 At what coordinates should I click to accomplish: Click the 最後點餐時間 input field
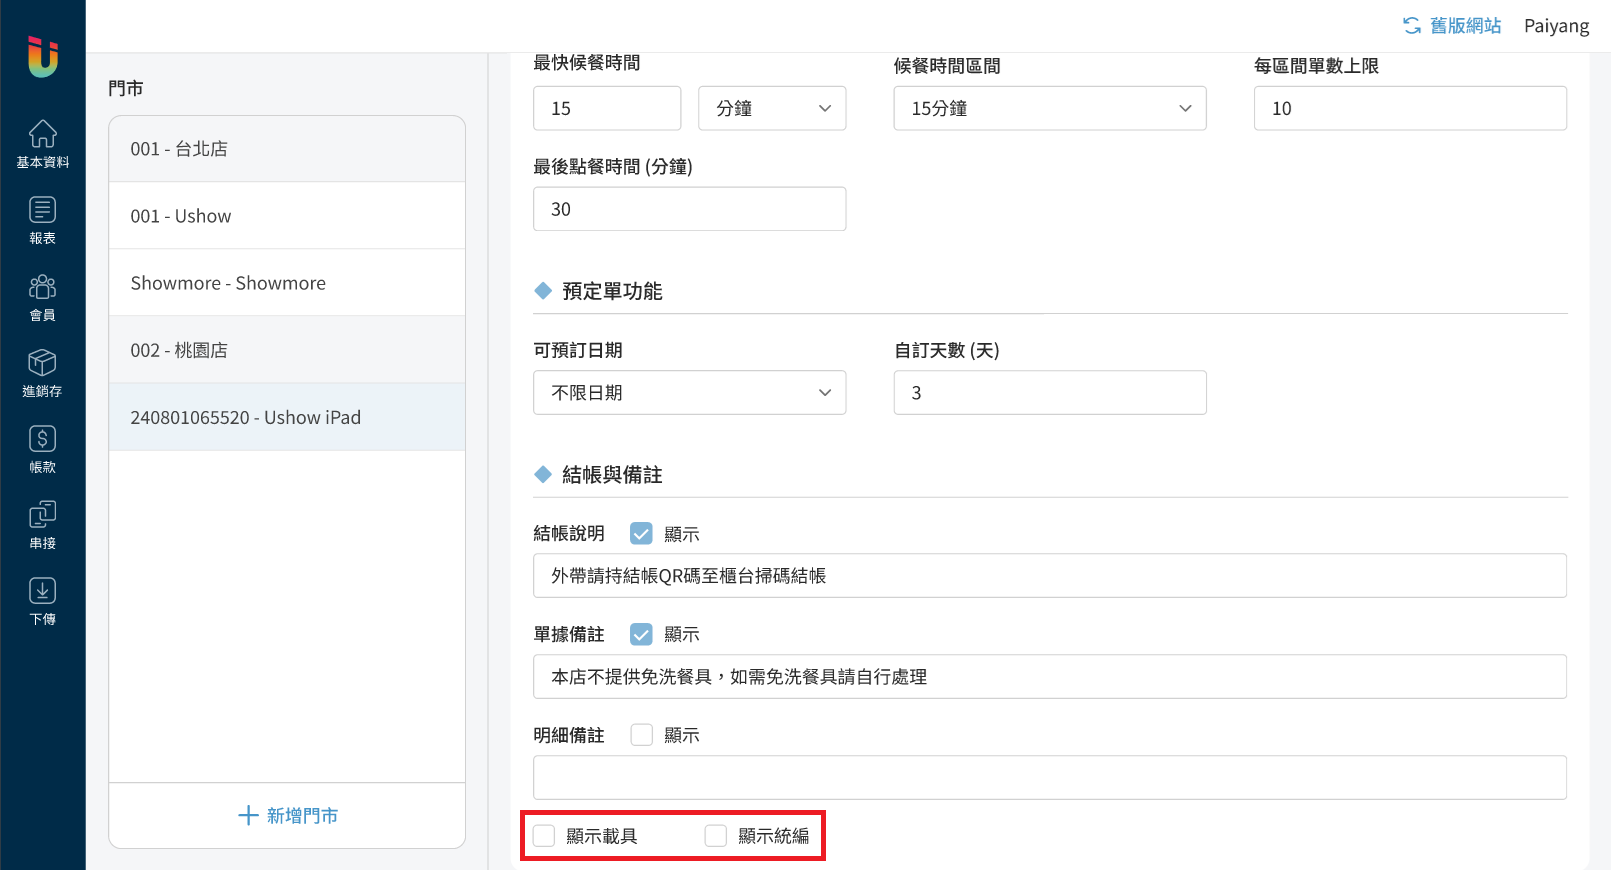point(689,209)
